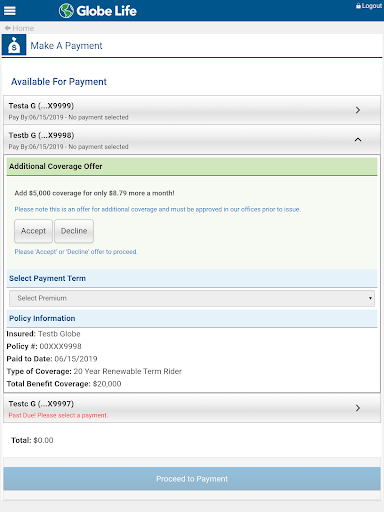Go back to Home link
Screen dimensions: 384x512
click(x=23, y=28)
